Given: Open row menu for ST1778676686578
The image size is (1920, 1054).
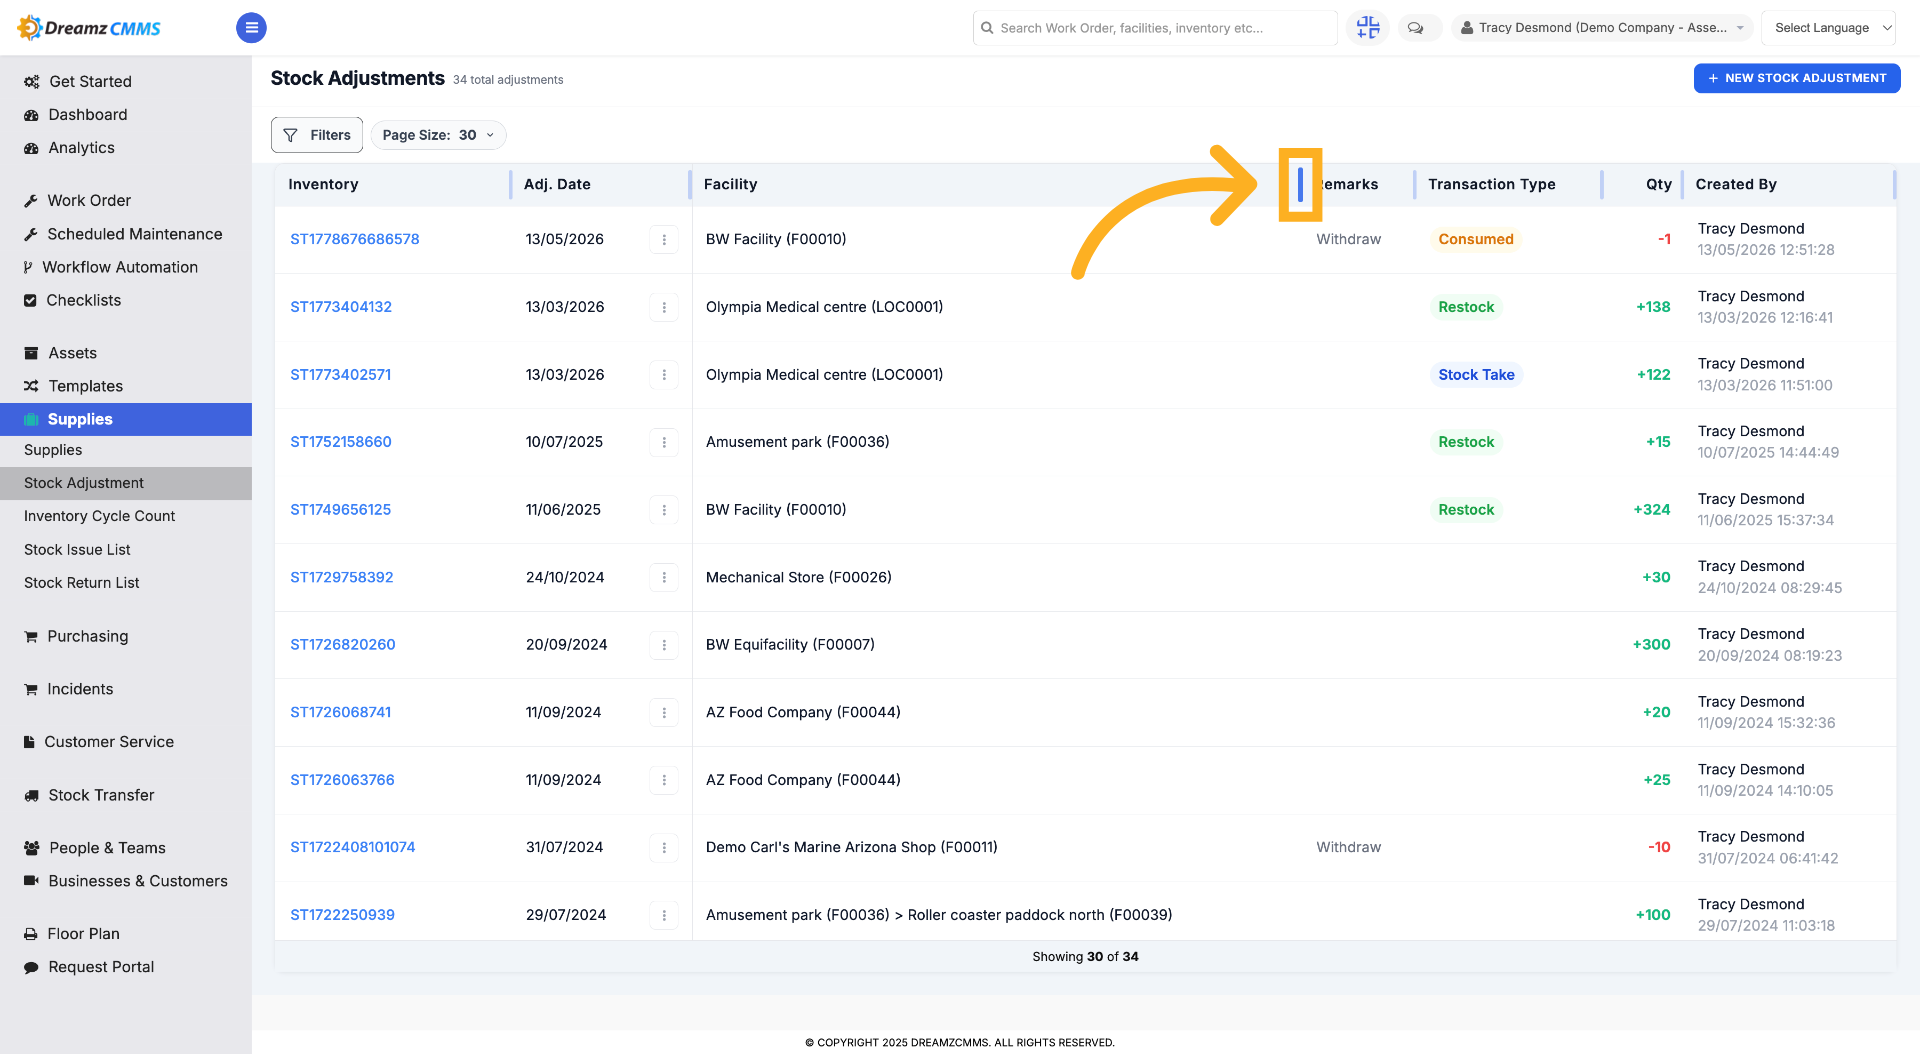Looking at the screenshot, I should (x=664, y=239).
